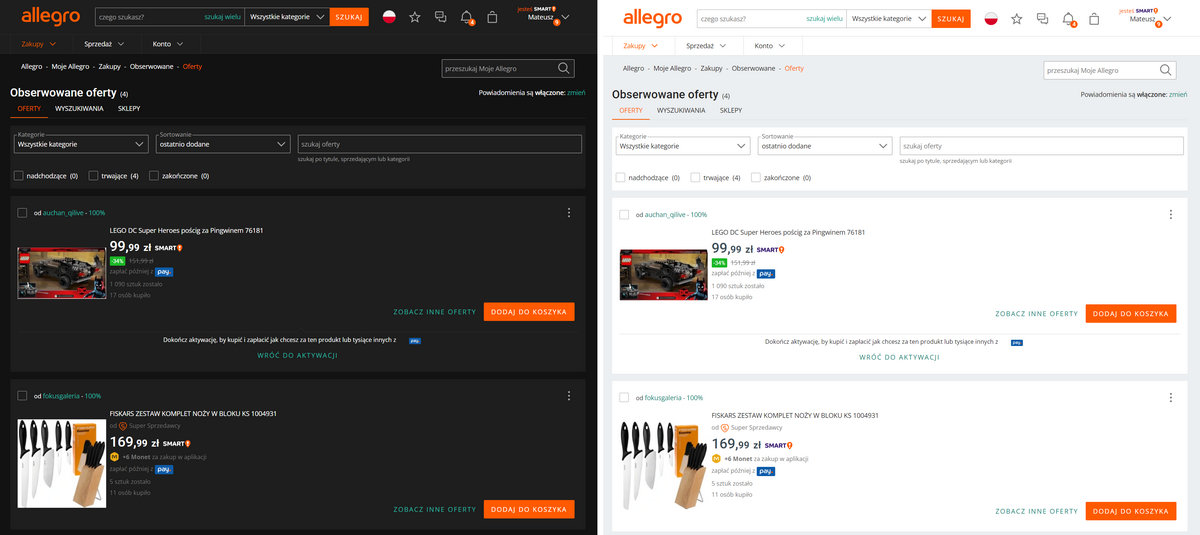Tick nadchodzące checkbox in light theme

[621, 177]
